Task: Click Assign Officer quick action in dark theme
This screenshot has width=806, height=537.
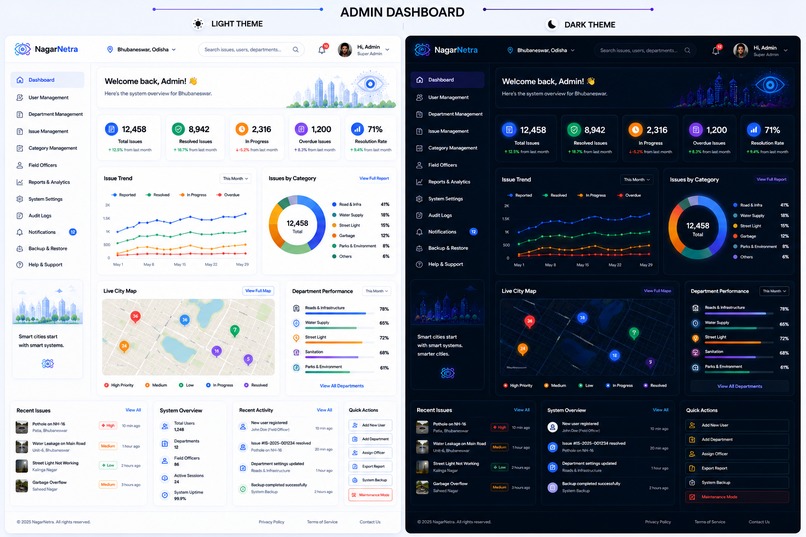Action: point(737,454)
